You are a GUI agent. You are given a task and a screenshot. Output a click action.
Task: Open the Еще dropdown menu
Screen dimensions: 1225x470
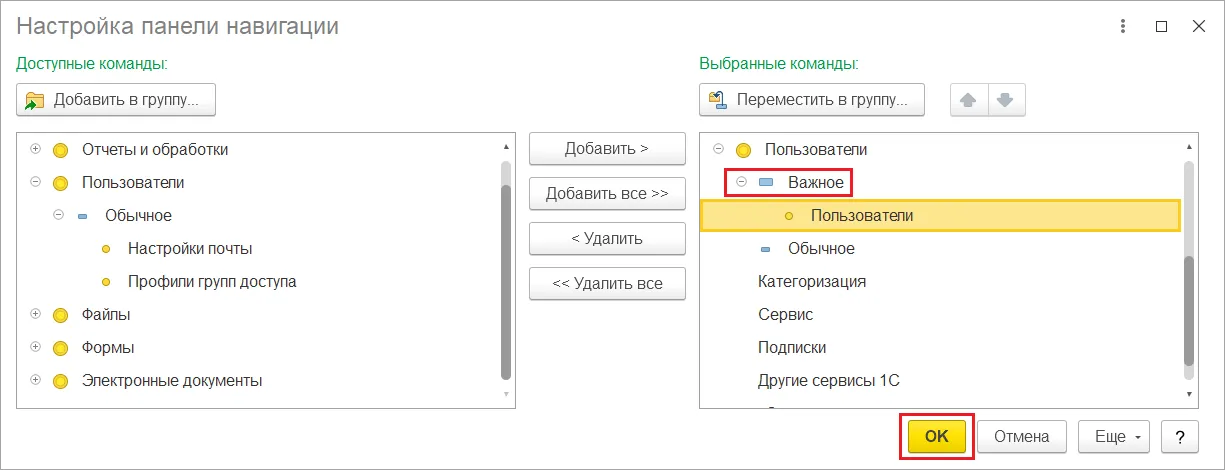click(1114, 436)
